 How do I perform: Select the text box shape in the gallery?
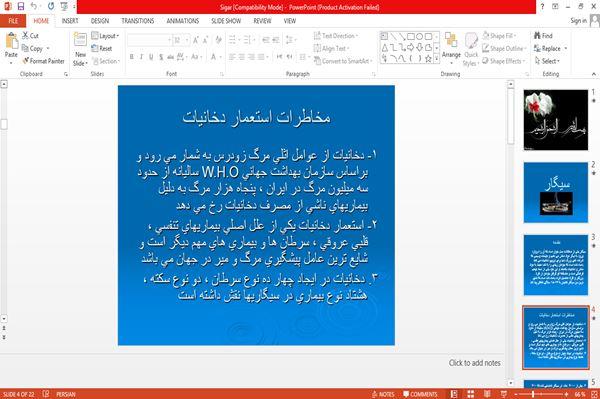pyautogui.click(x=385, y=37)
